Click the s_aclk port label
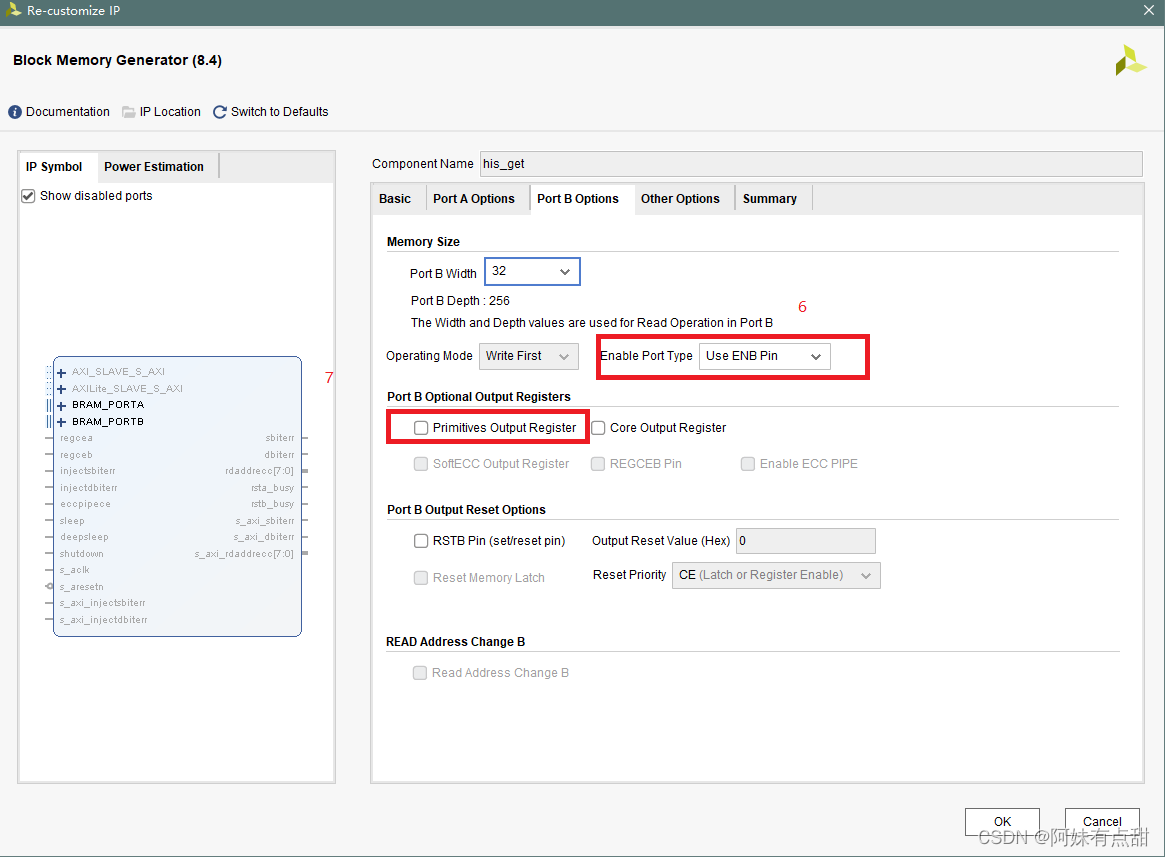Image resolution: width=1165 pixels, height=857 pixels. 74,571
